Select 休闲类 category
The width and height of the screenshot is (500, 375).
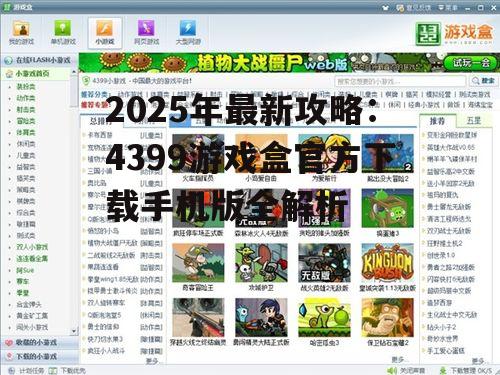coord(26,144)
